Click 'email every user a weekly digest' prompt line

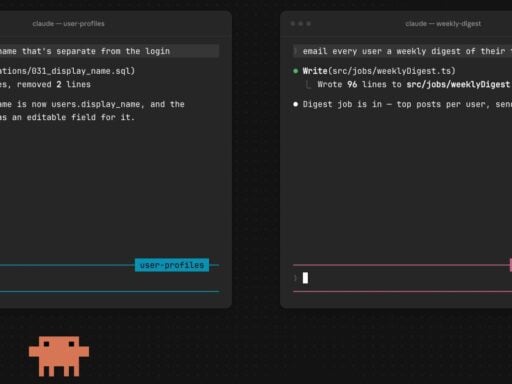tap(402, 51)
